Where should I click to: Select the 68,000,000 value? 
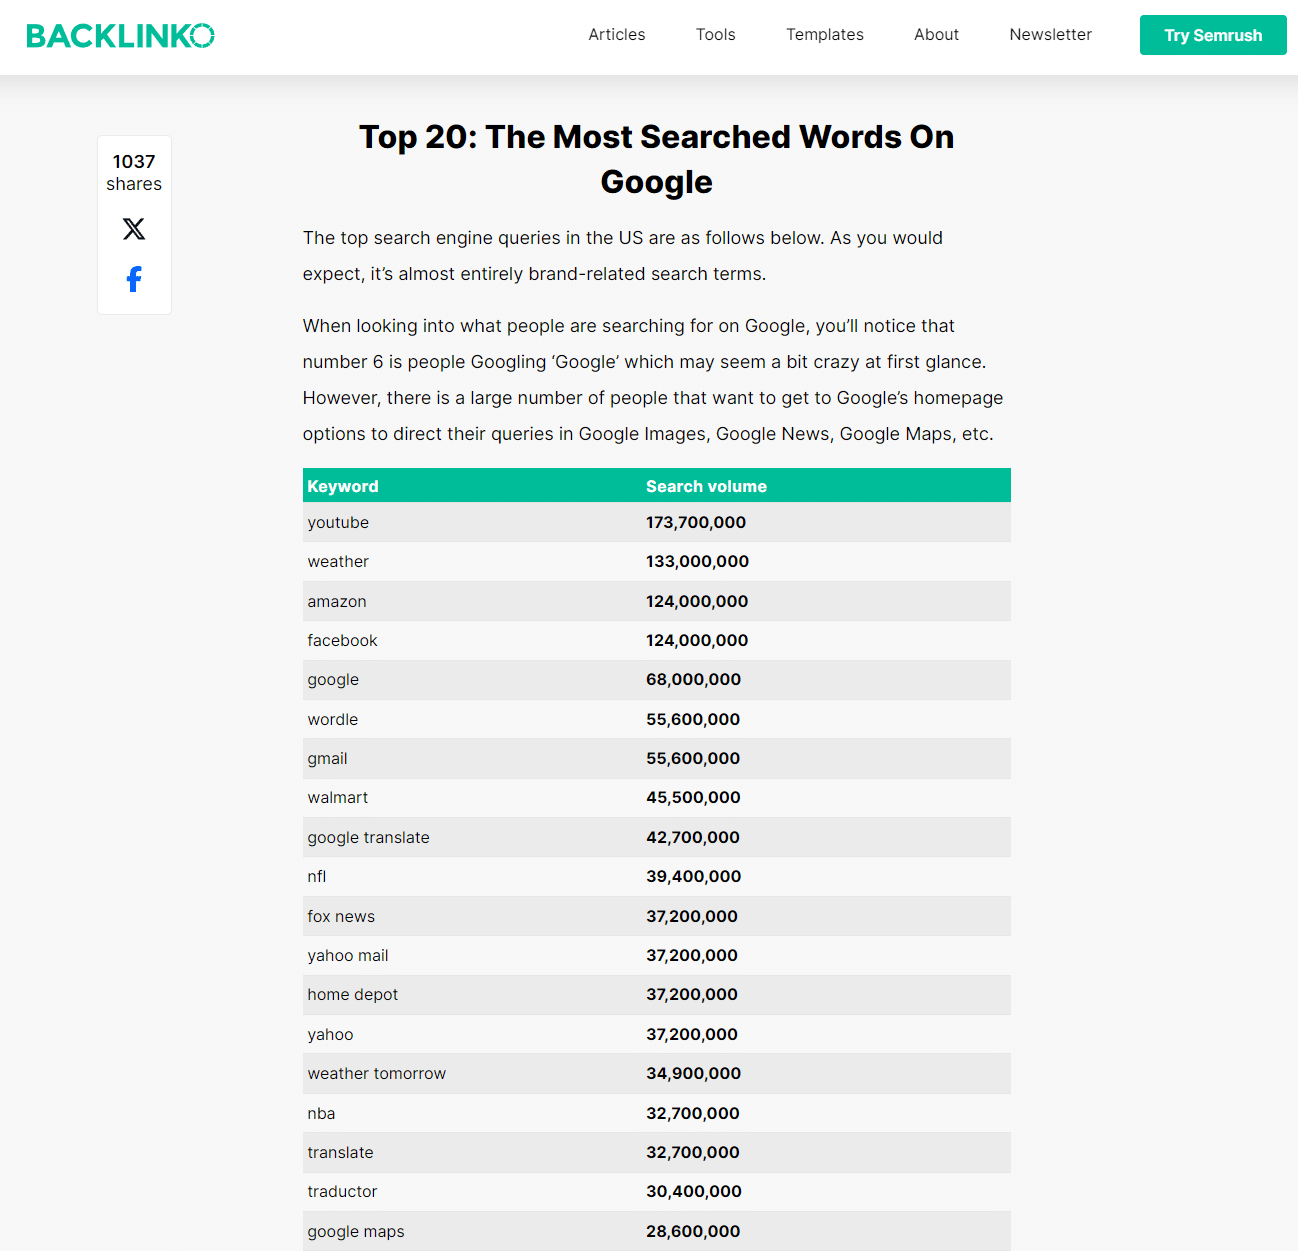coord(693,679)
